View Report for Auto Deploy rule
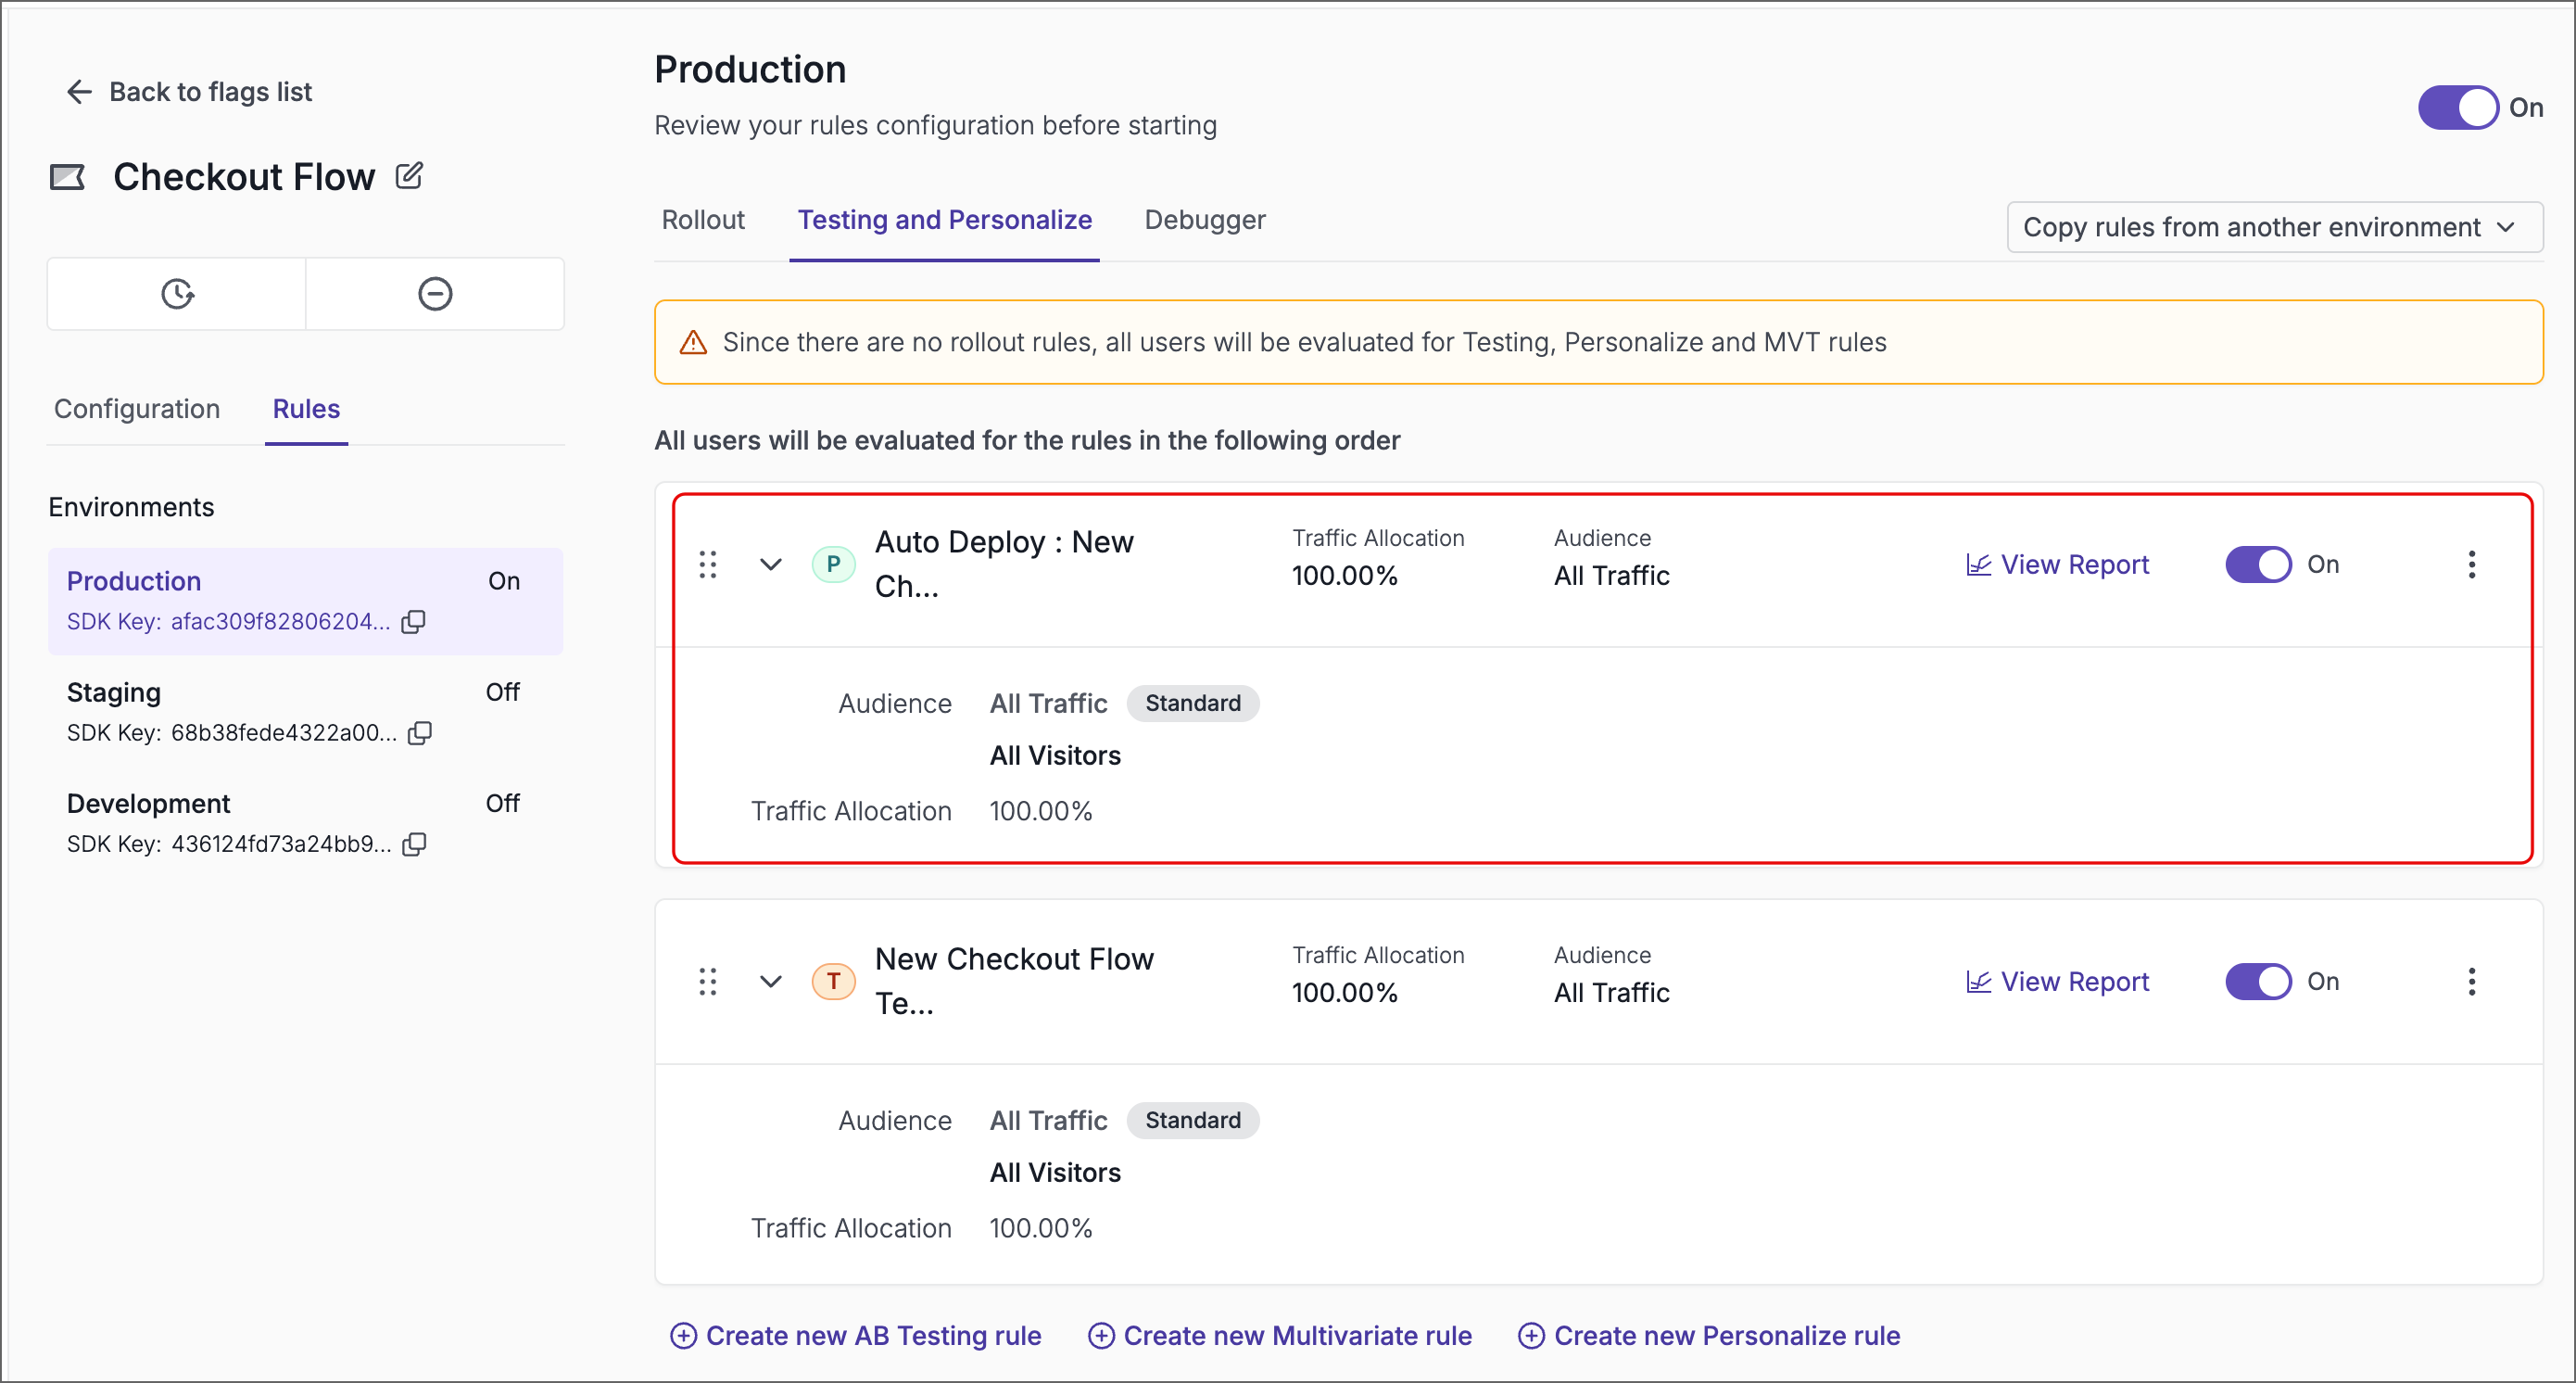The height and width of the screenshot is (1383, 2576). pyautogui.click(x=2057, y=565)
